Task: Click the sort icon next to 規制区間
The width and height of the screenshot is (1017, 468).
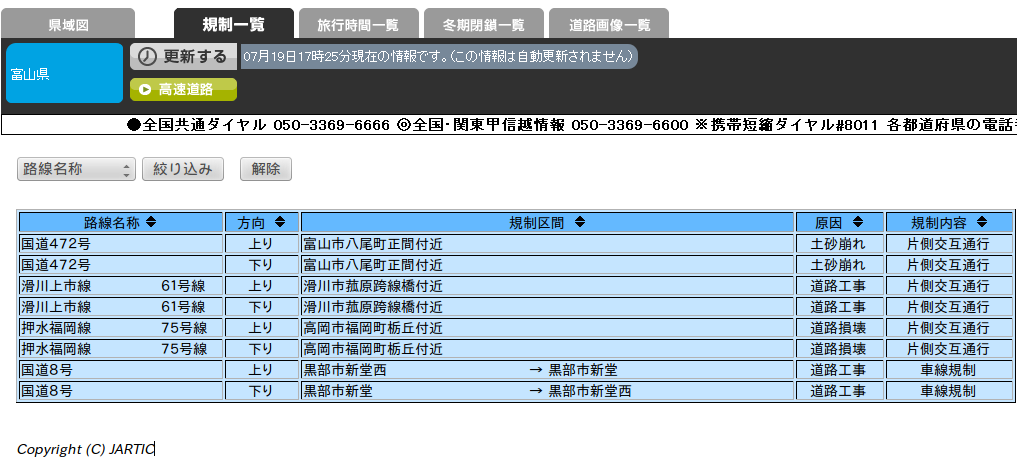Action: click(580, 222)
